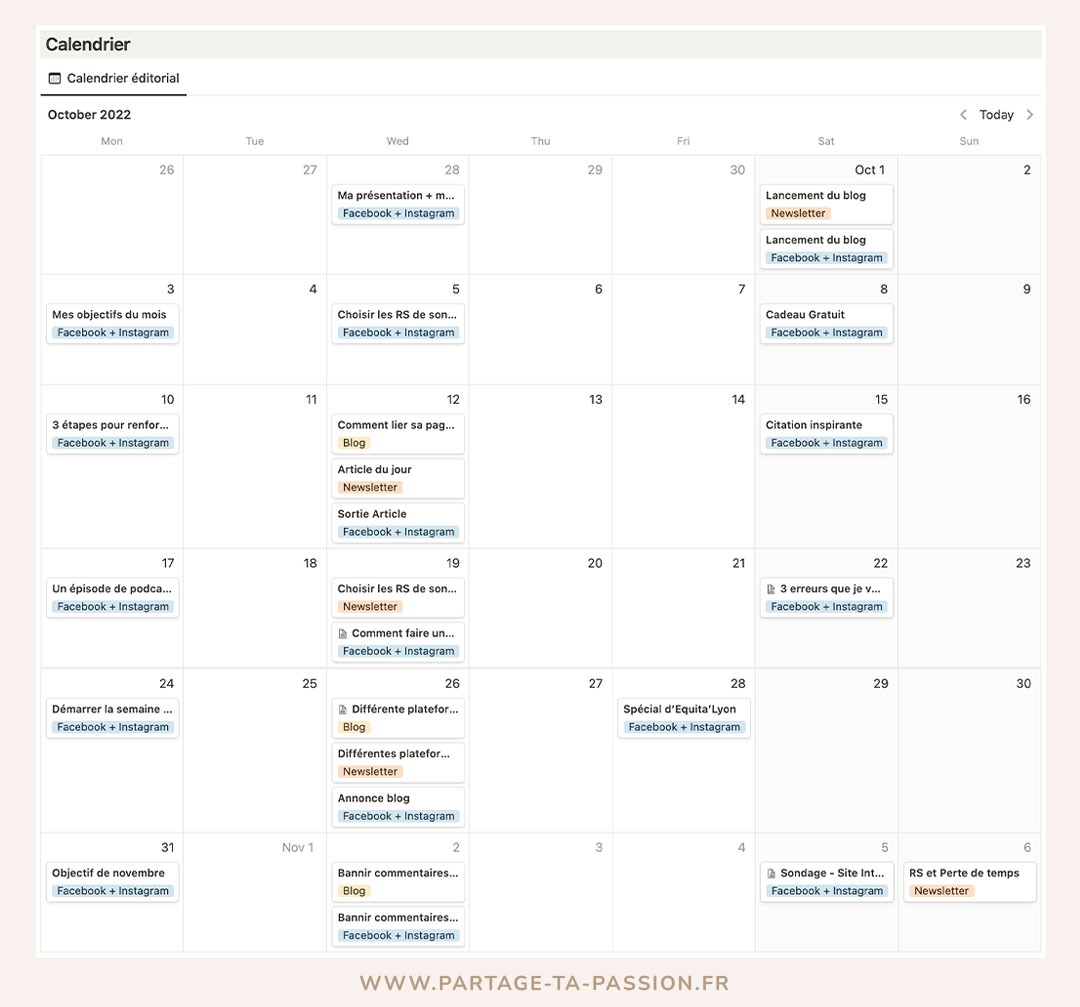Select the day cell labeled 'Nov 1'
Screen dimensions: 1080x1007
pyautogui.click(x=255, y=893)
